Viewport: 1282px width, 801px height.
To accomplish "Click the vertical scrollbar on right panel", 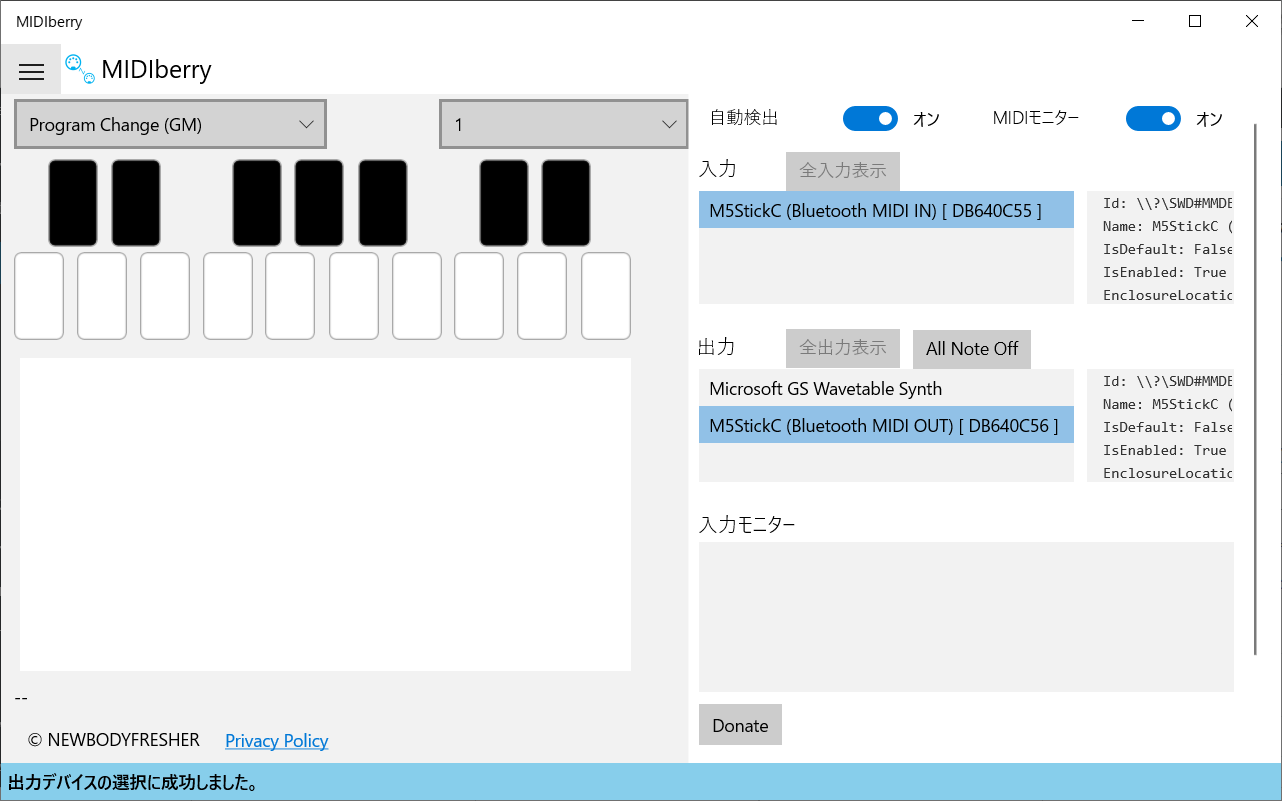I will coord(1255,390).
